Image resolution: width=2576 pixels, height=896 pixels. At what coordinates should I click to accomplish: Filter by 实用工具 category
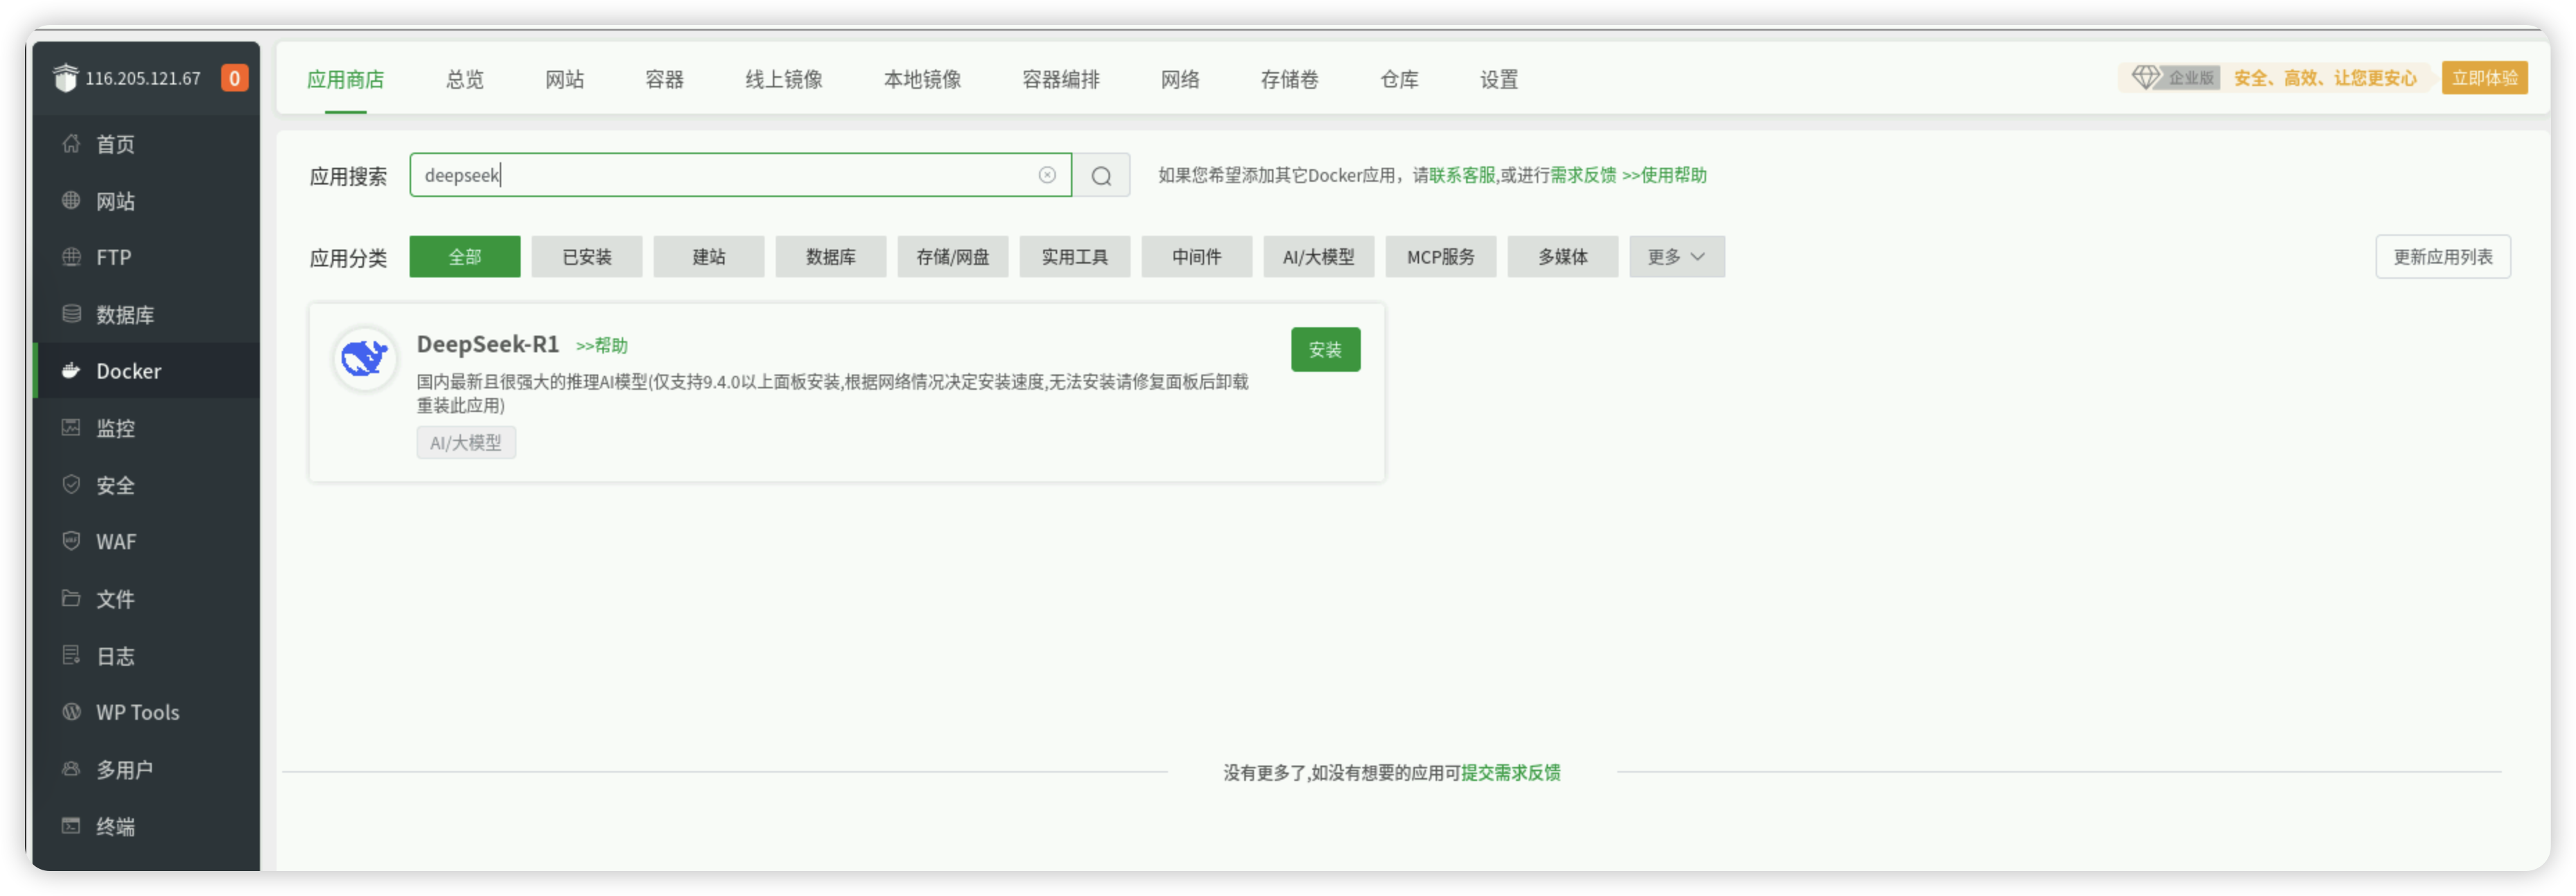[x=1074, y=257]
